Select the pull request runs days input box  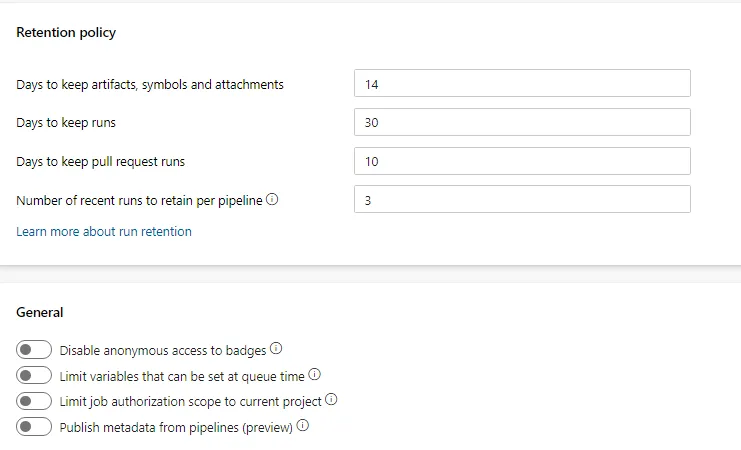pyautogui.click(x=522, y=161)
